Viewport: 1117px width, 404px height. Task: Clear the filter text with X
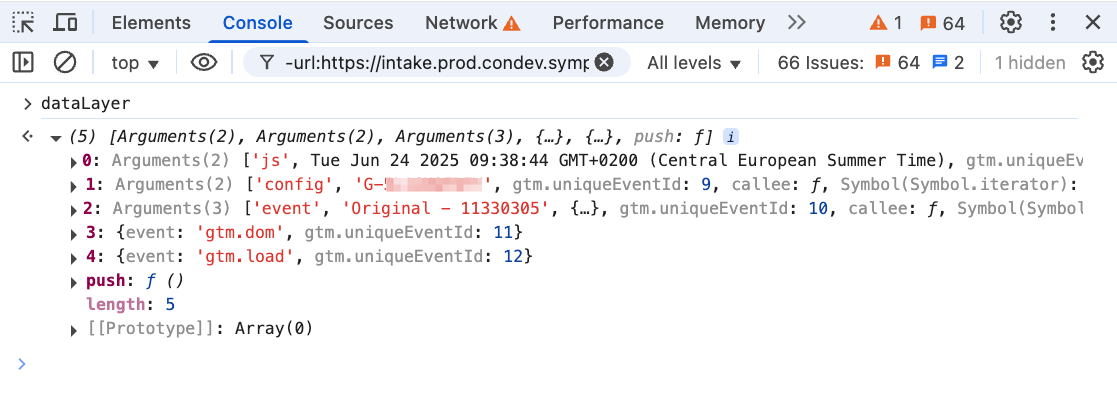coord(604,63)
